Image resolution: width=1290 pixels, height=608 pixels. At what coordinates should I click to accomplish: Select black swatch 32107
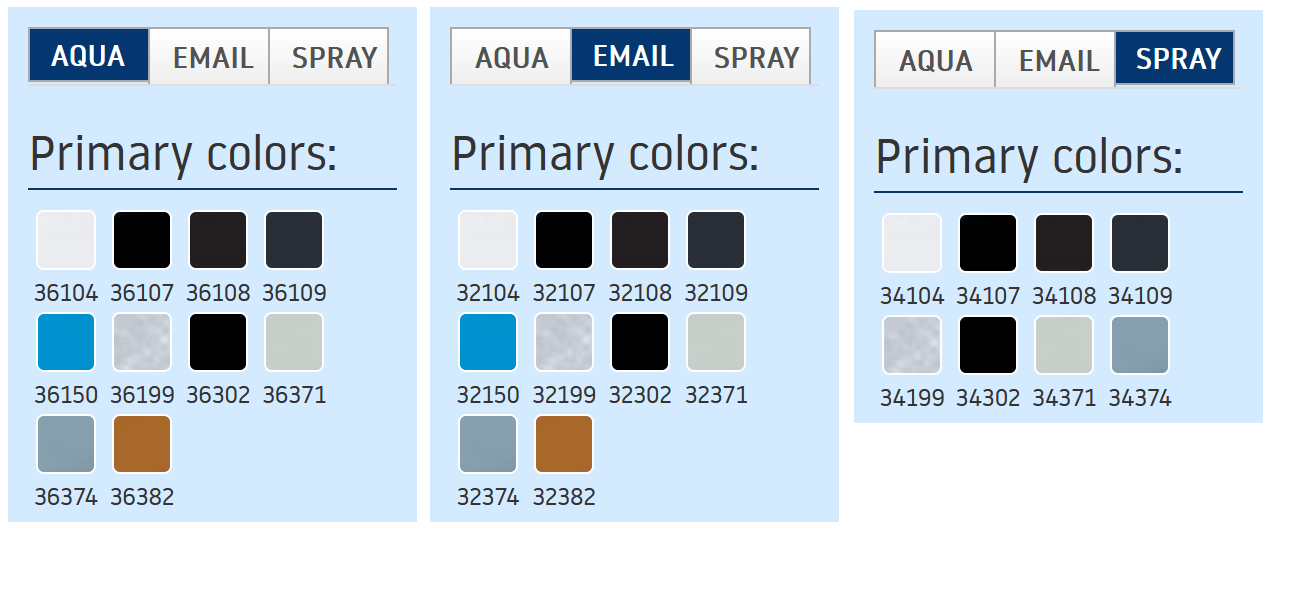pyautogui.click(x=564, y=240)
